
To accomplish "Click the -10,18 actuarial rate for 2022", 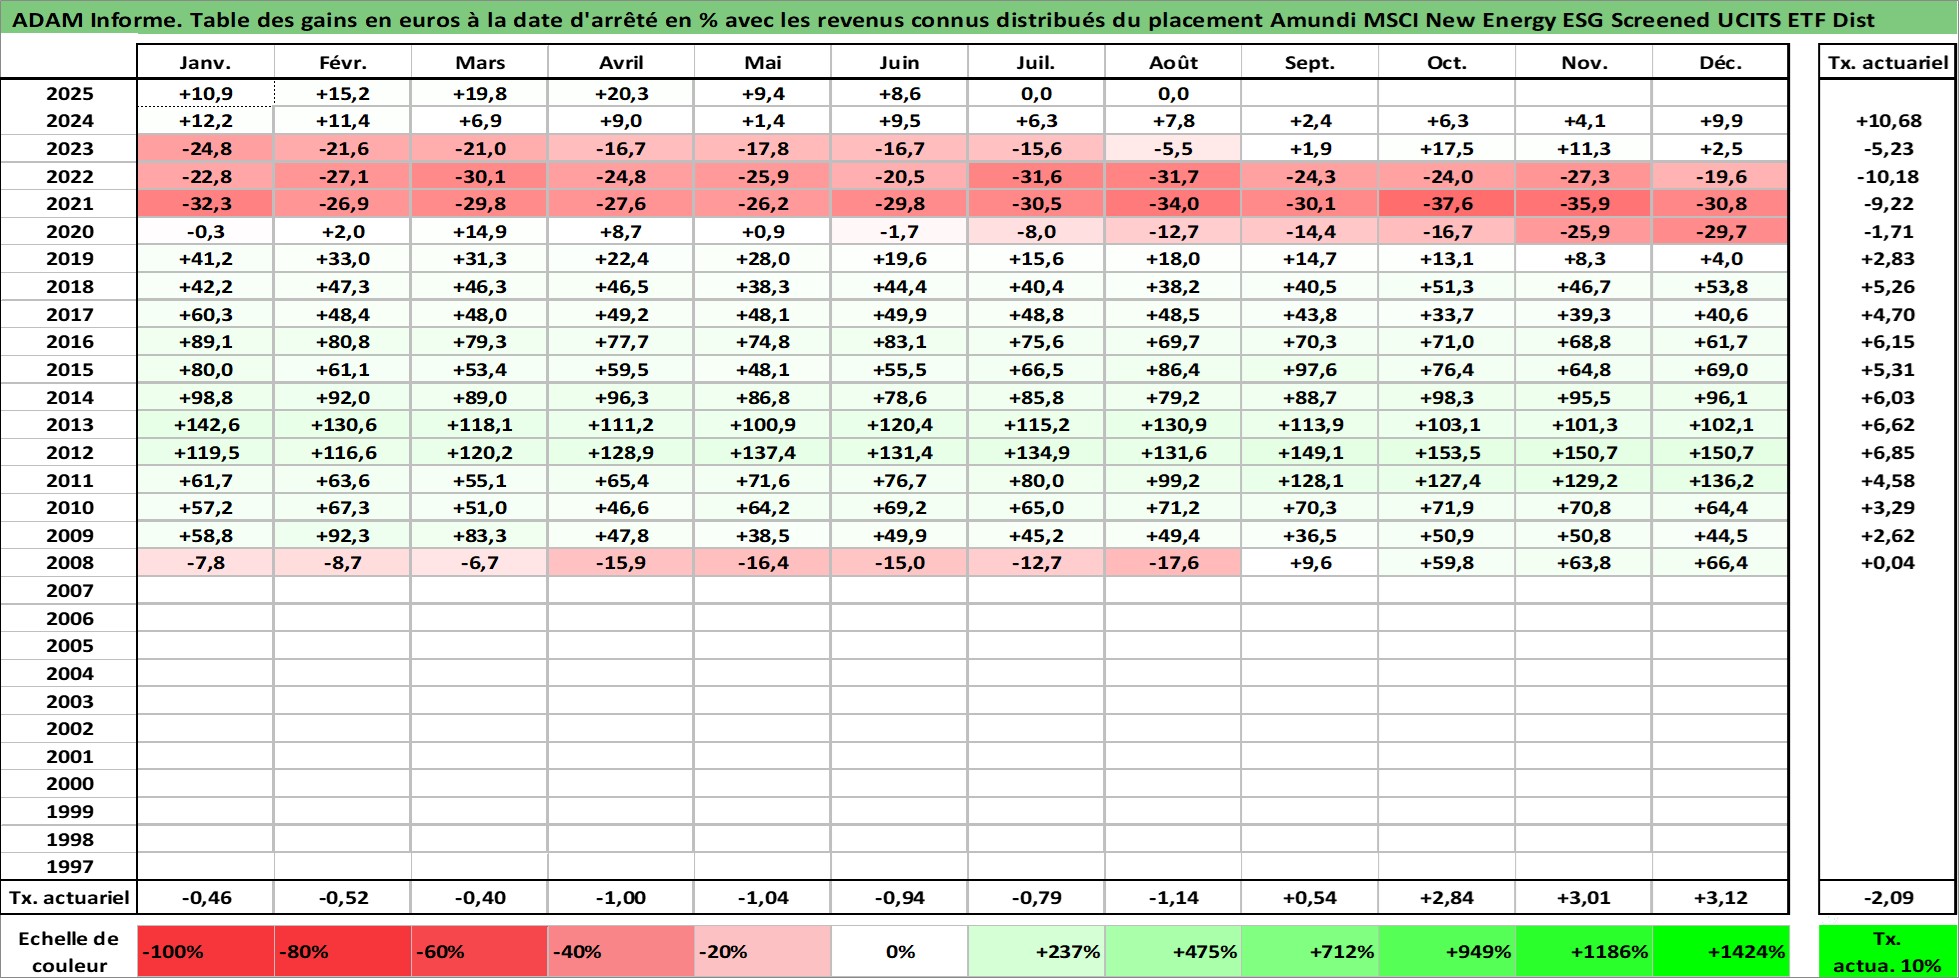I will [1888, 177].
